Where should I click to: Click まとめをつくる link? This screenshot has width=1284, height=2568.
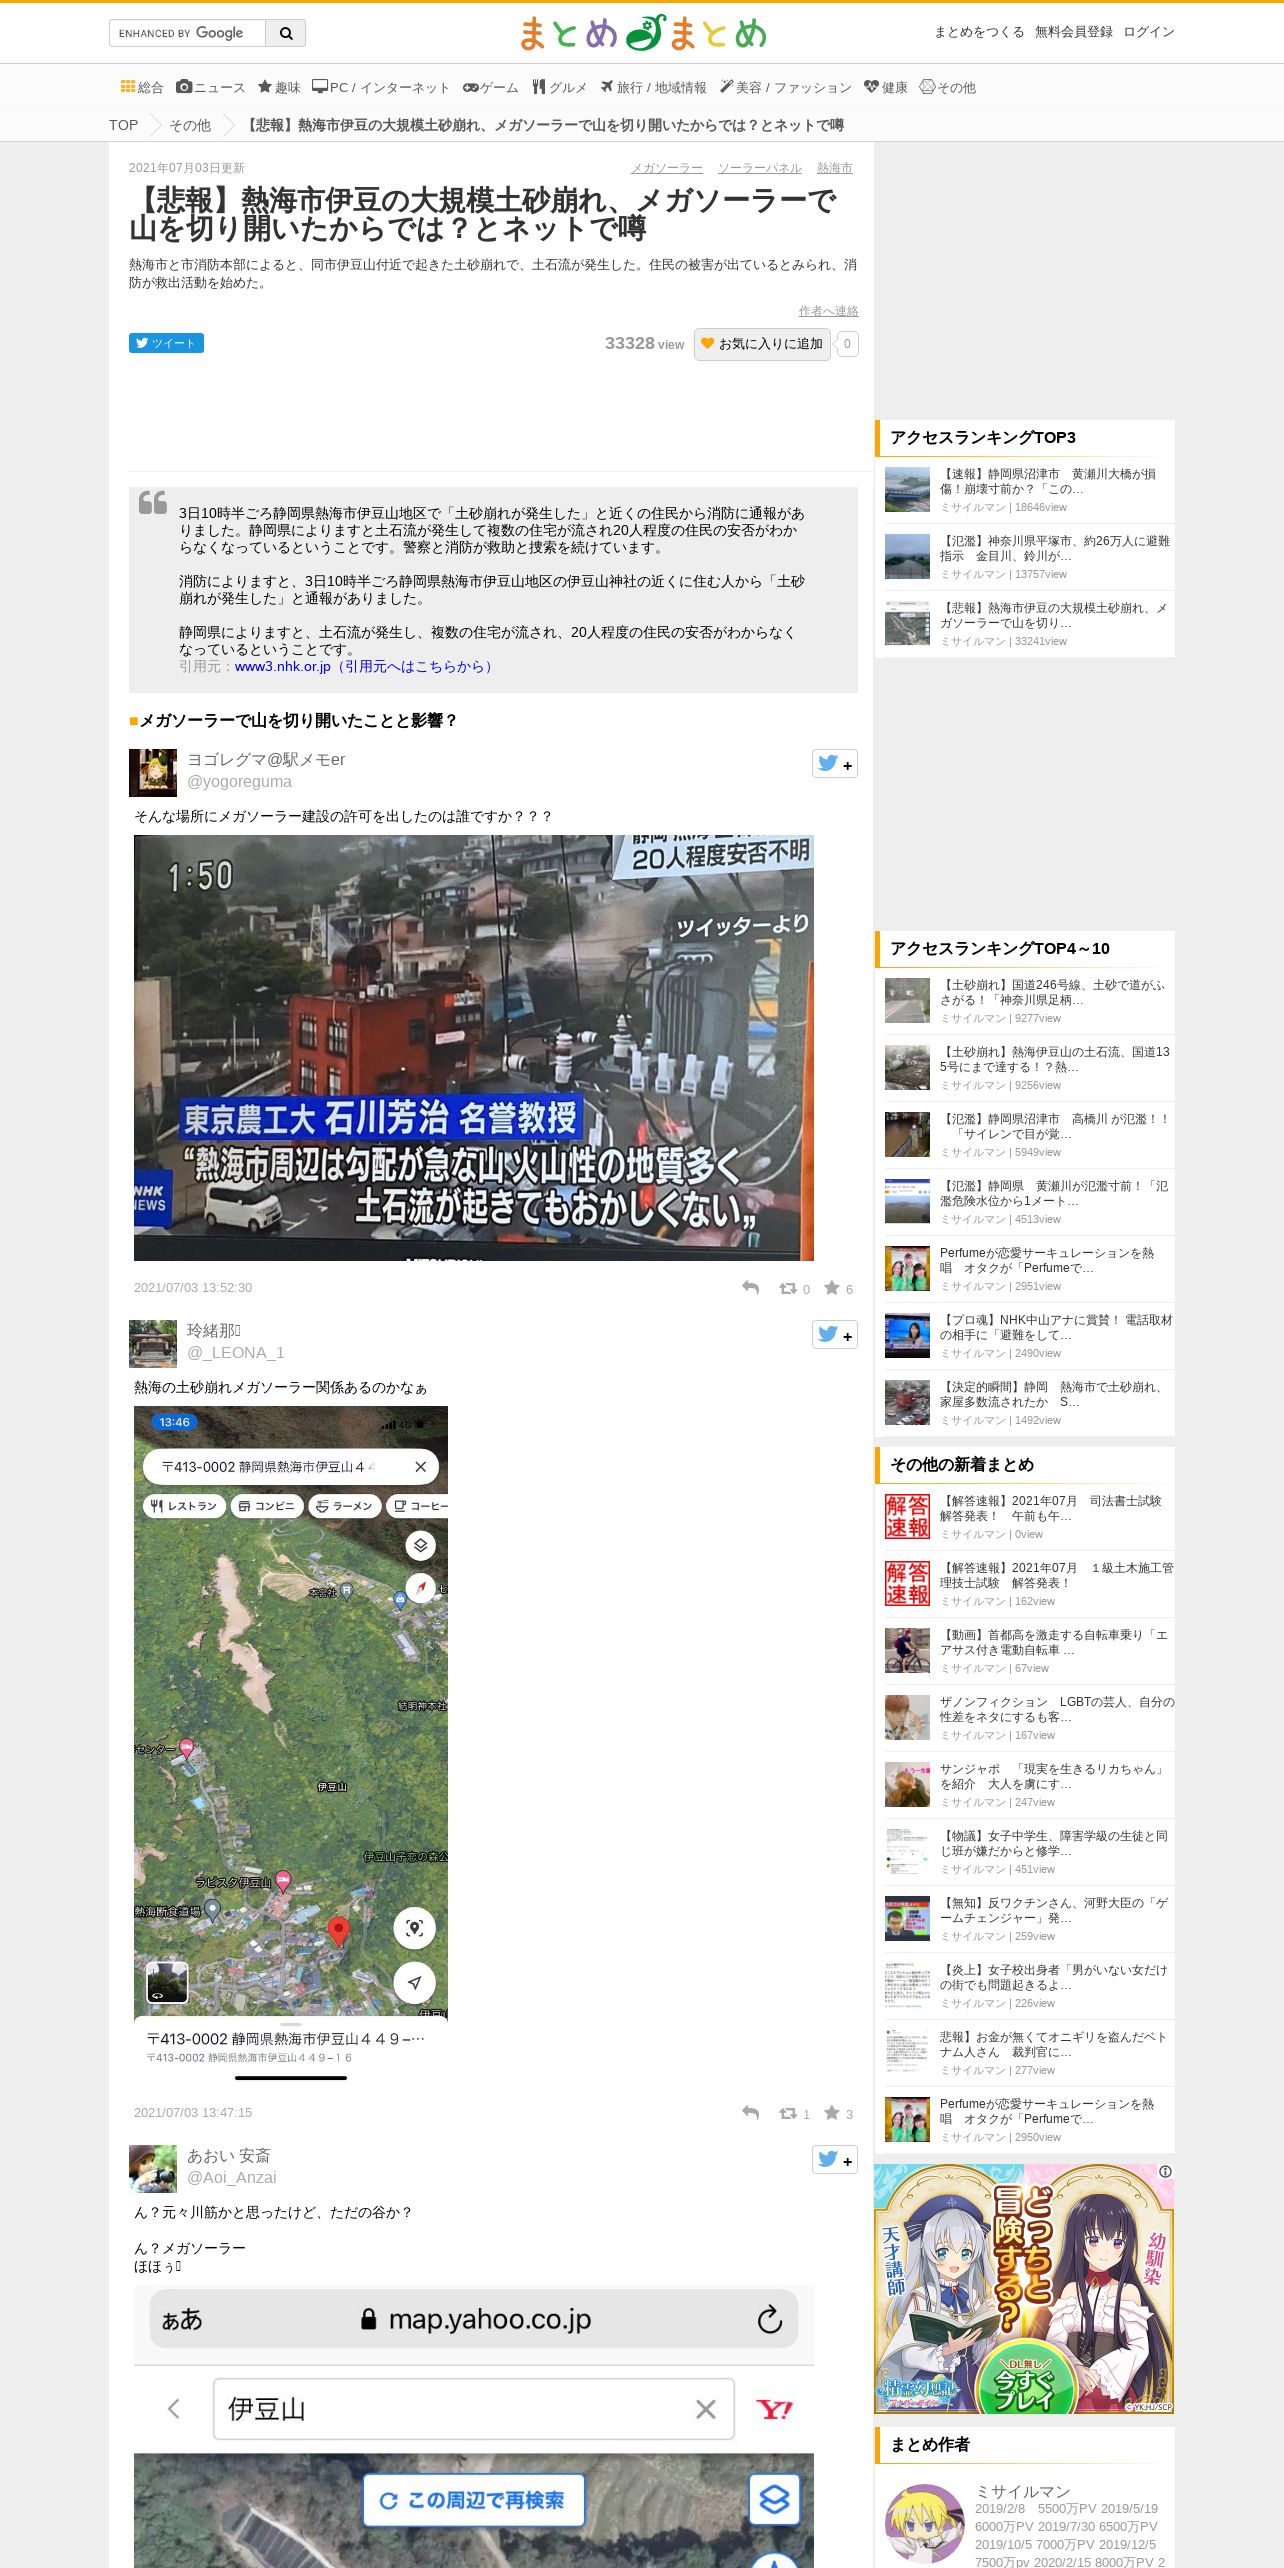[979, 32]
